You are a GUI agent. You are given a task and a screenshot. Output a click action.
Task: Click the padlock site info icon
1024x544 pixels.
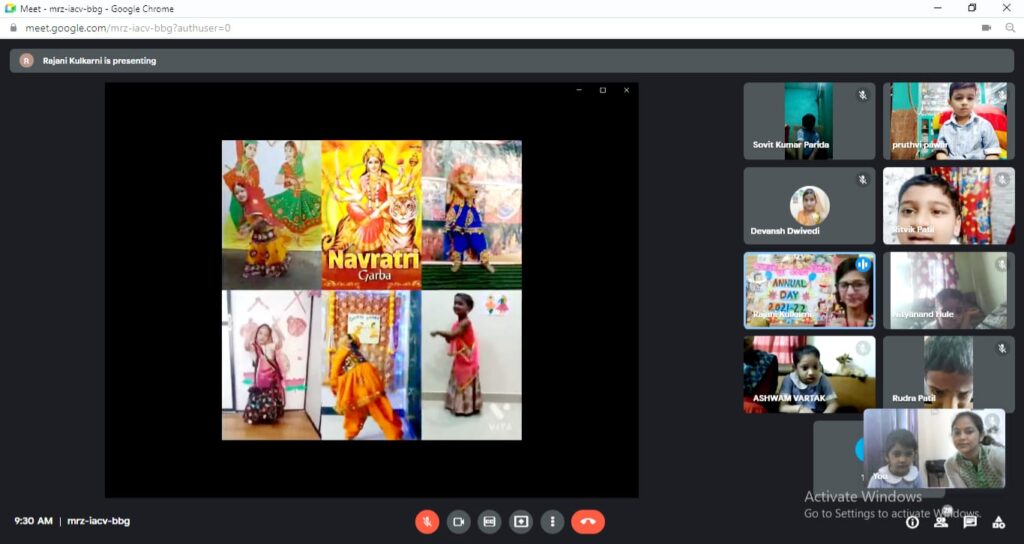[13, 28]
